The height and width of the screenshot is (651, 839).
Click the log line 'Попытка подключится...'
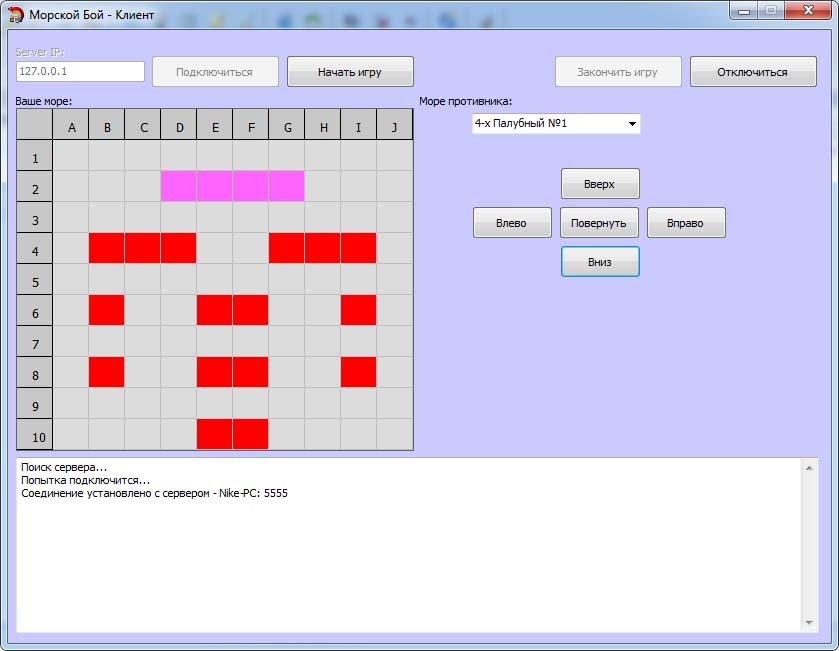[x=86, y=480]
